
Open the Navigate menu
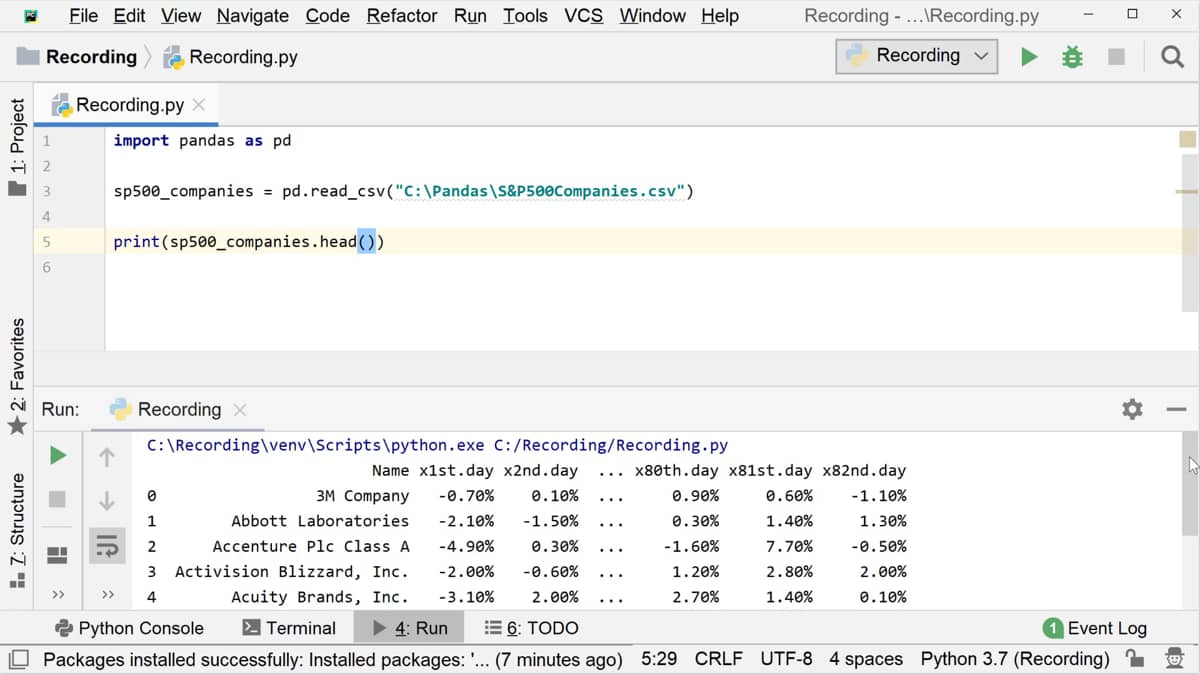252,16
